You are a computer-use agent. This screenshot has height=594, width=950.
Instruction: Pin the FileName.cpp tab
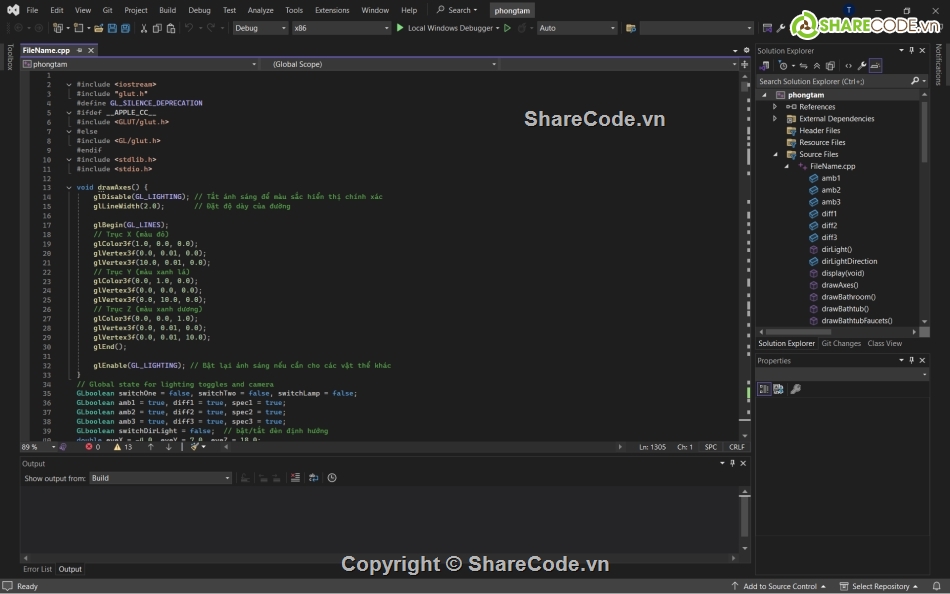point(79,50)
